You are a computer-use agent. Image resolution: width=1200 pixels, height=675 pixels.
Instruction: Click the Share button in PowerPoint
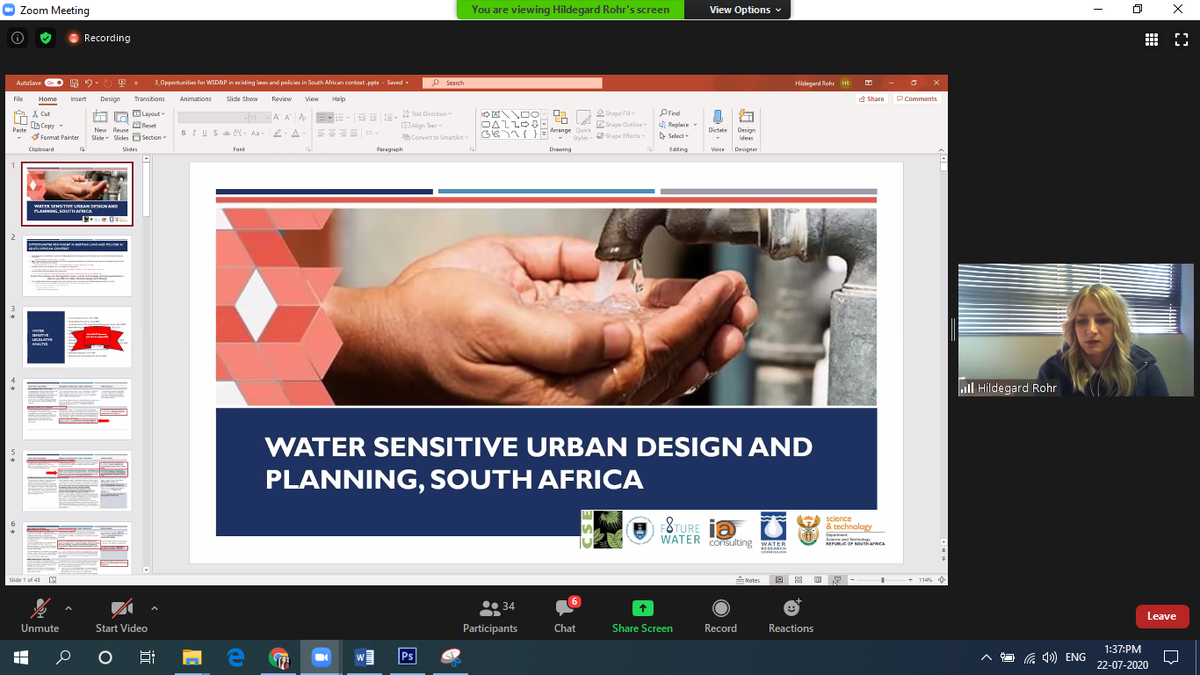[872, 99]
